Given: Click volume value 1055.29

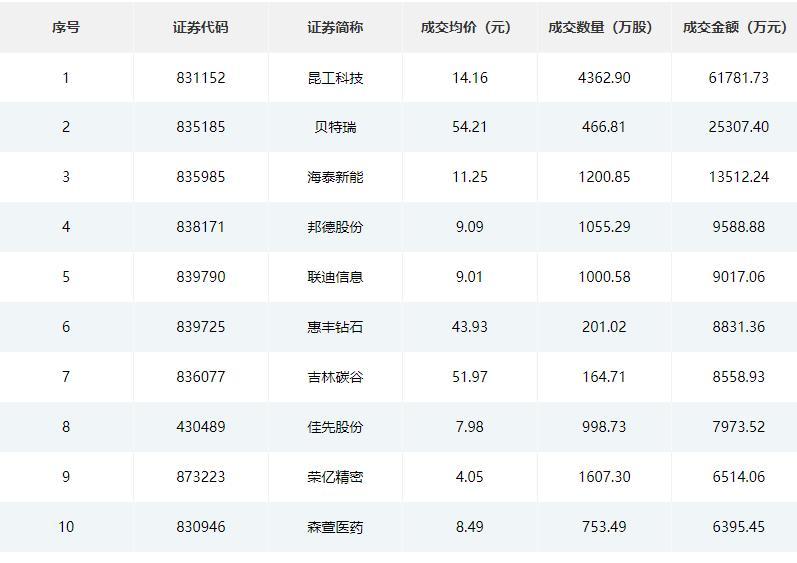Looking at the screenshot, I should (604, 227).
